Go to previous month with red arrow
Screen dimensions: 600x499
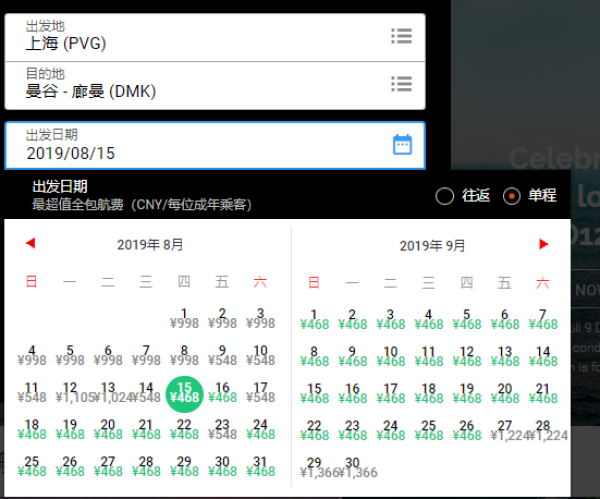tap(31, 243)
